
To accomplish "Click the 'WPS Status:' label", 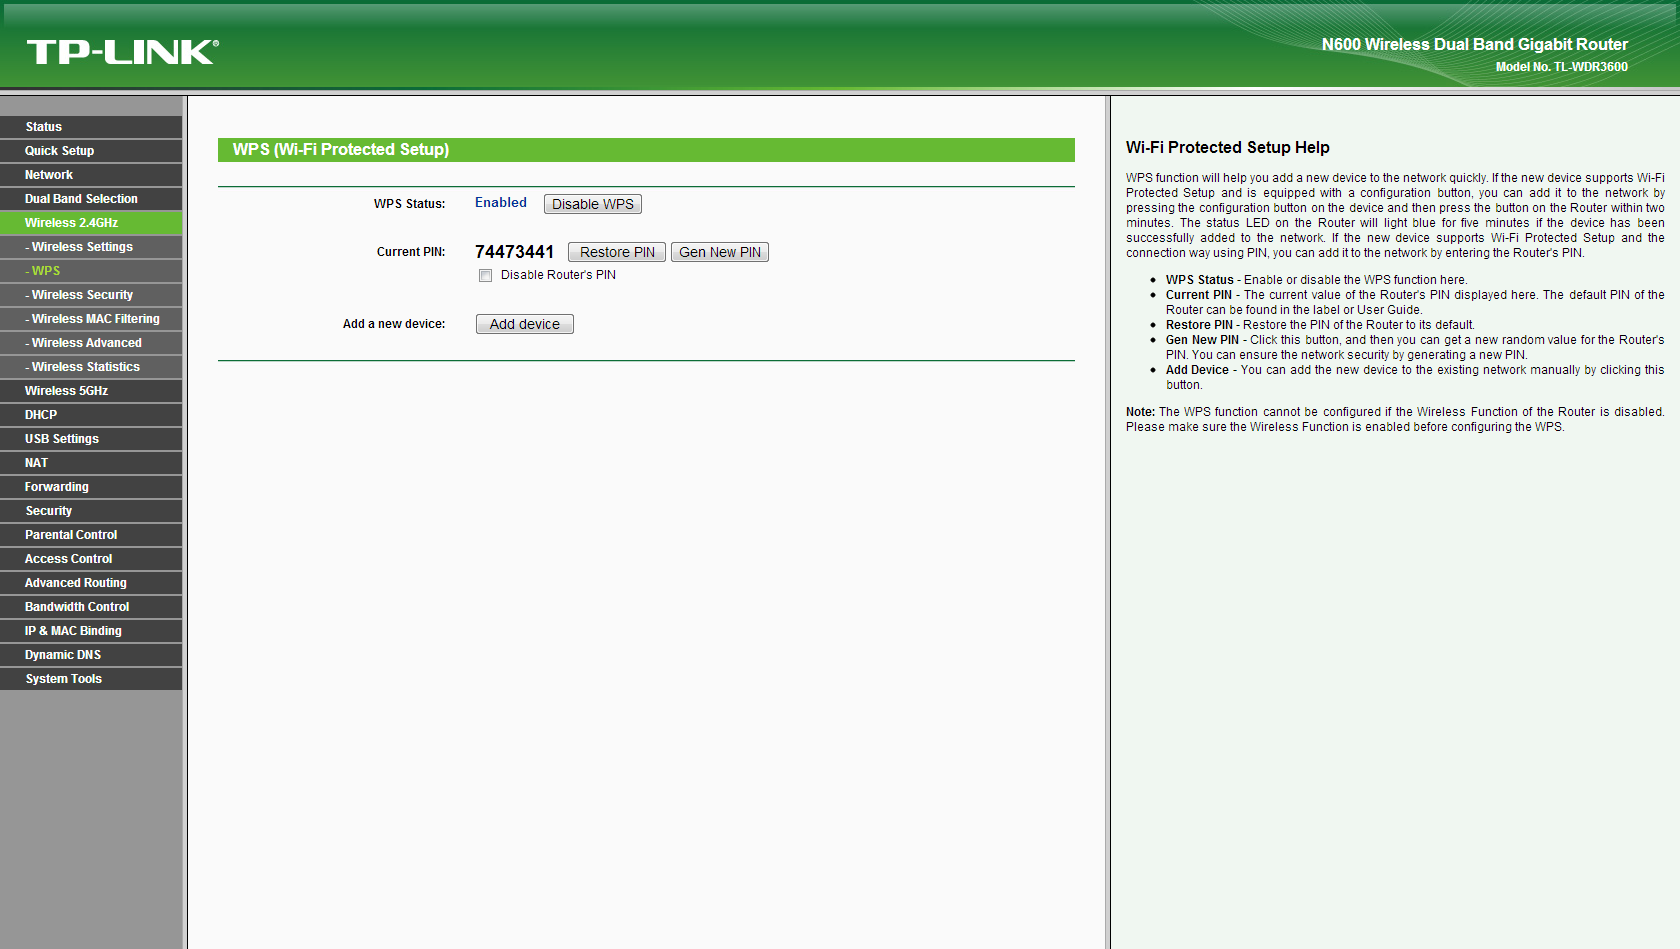I will (x=410, y=204).
